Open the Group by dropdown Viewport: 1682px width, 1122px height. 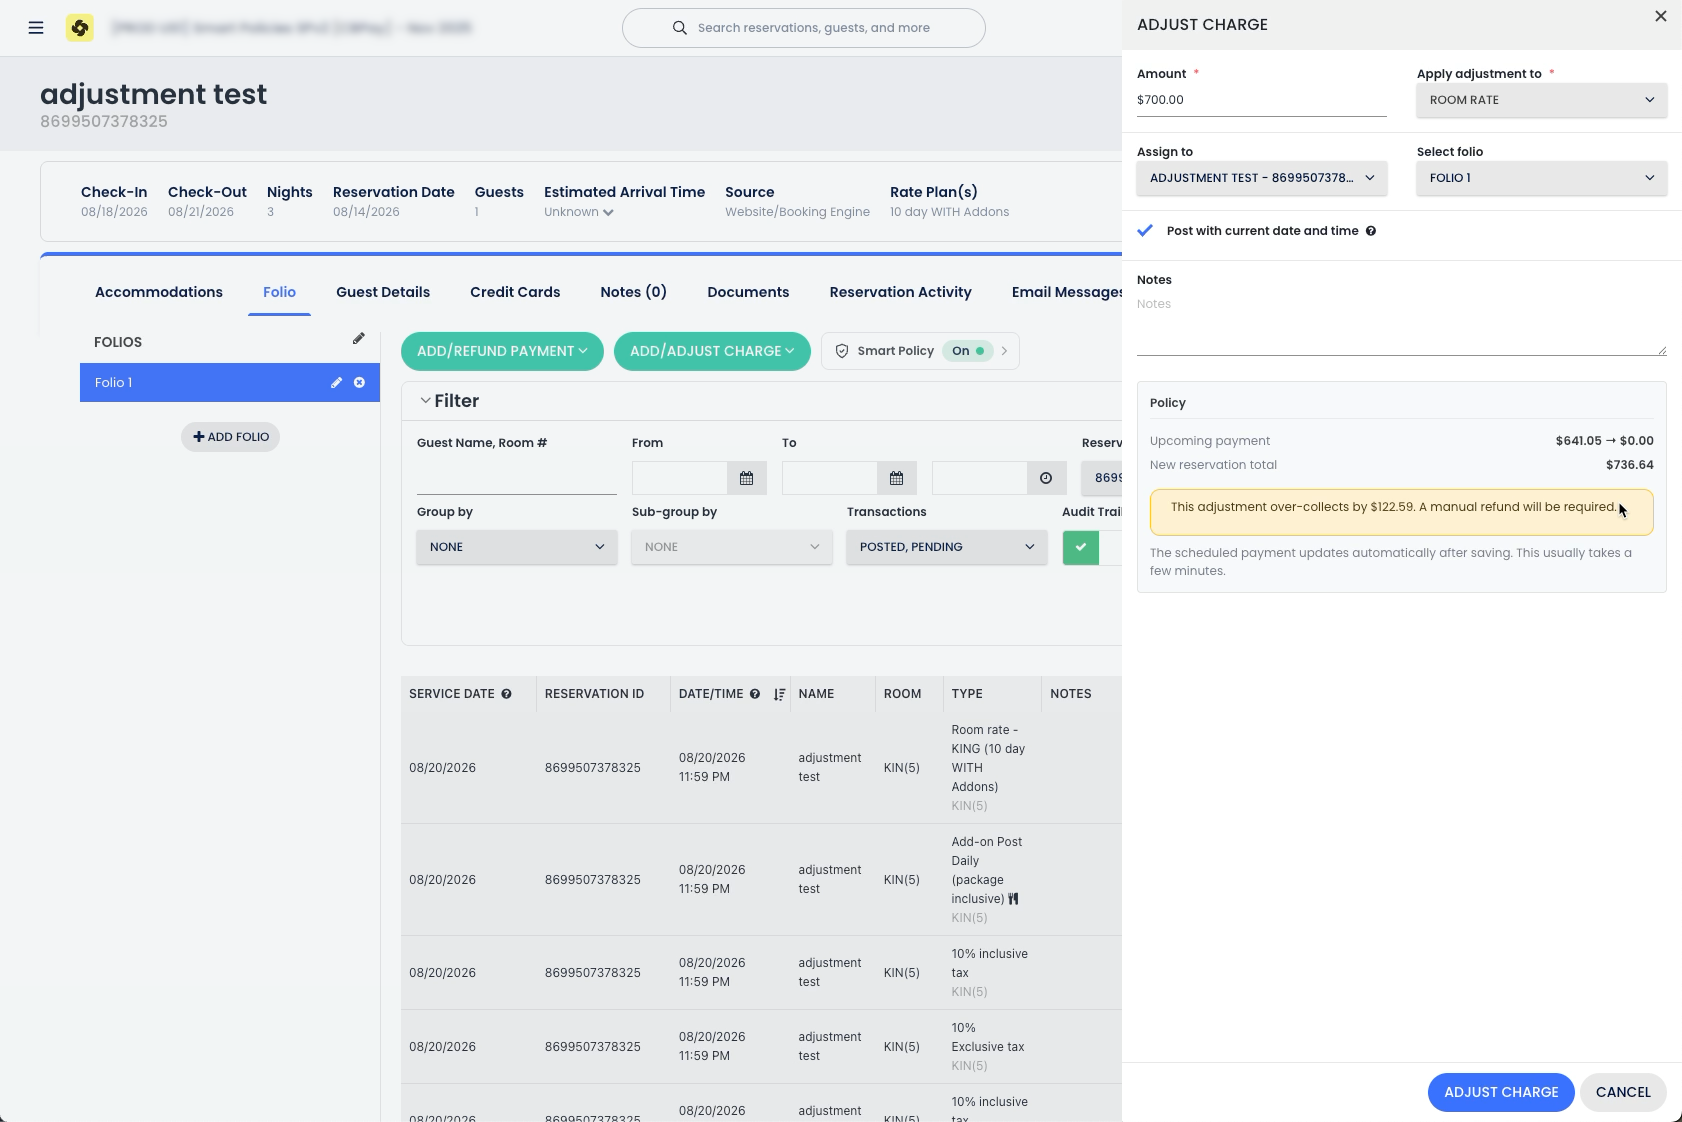tap(517, 547)
